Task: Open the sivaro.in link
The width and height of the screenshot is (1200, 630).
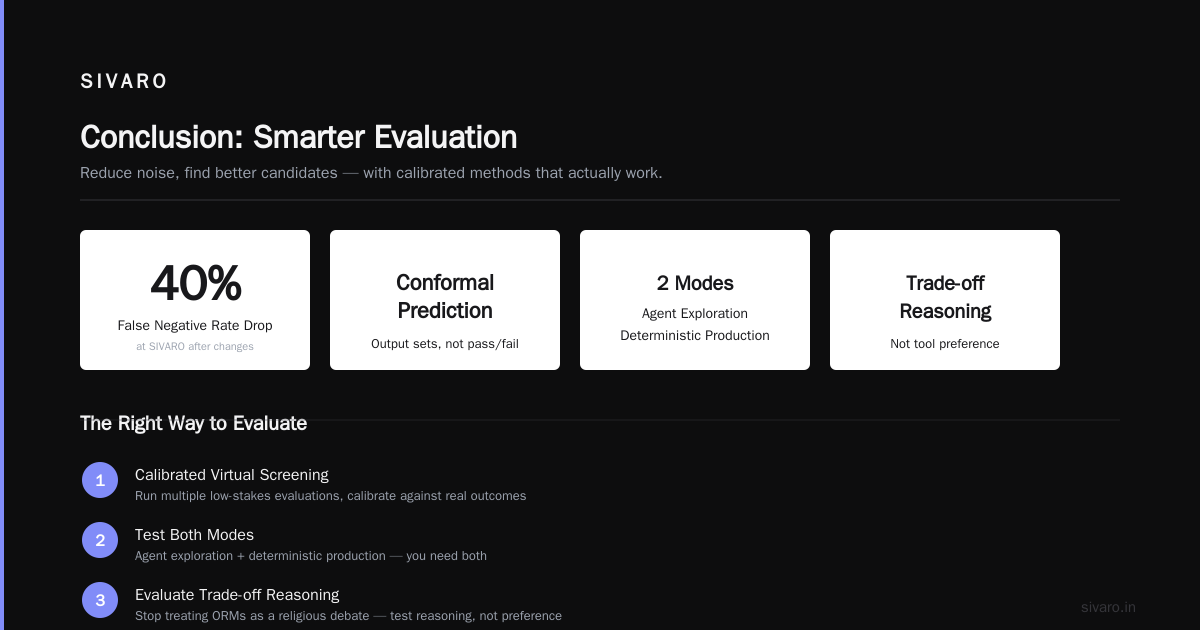Action: tap(1108, 607)
